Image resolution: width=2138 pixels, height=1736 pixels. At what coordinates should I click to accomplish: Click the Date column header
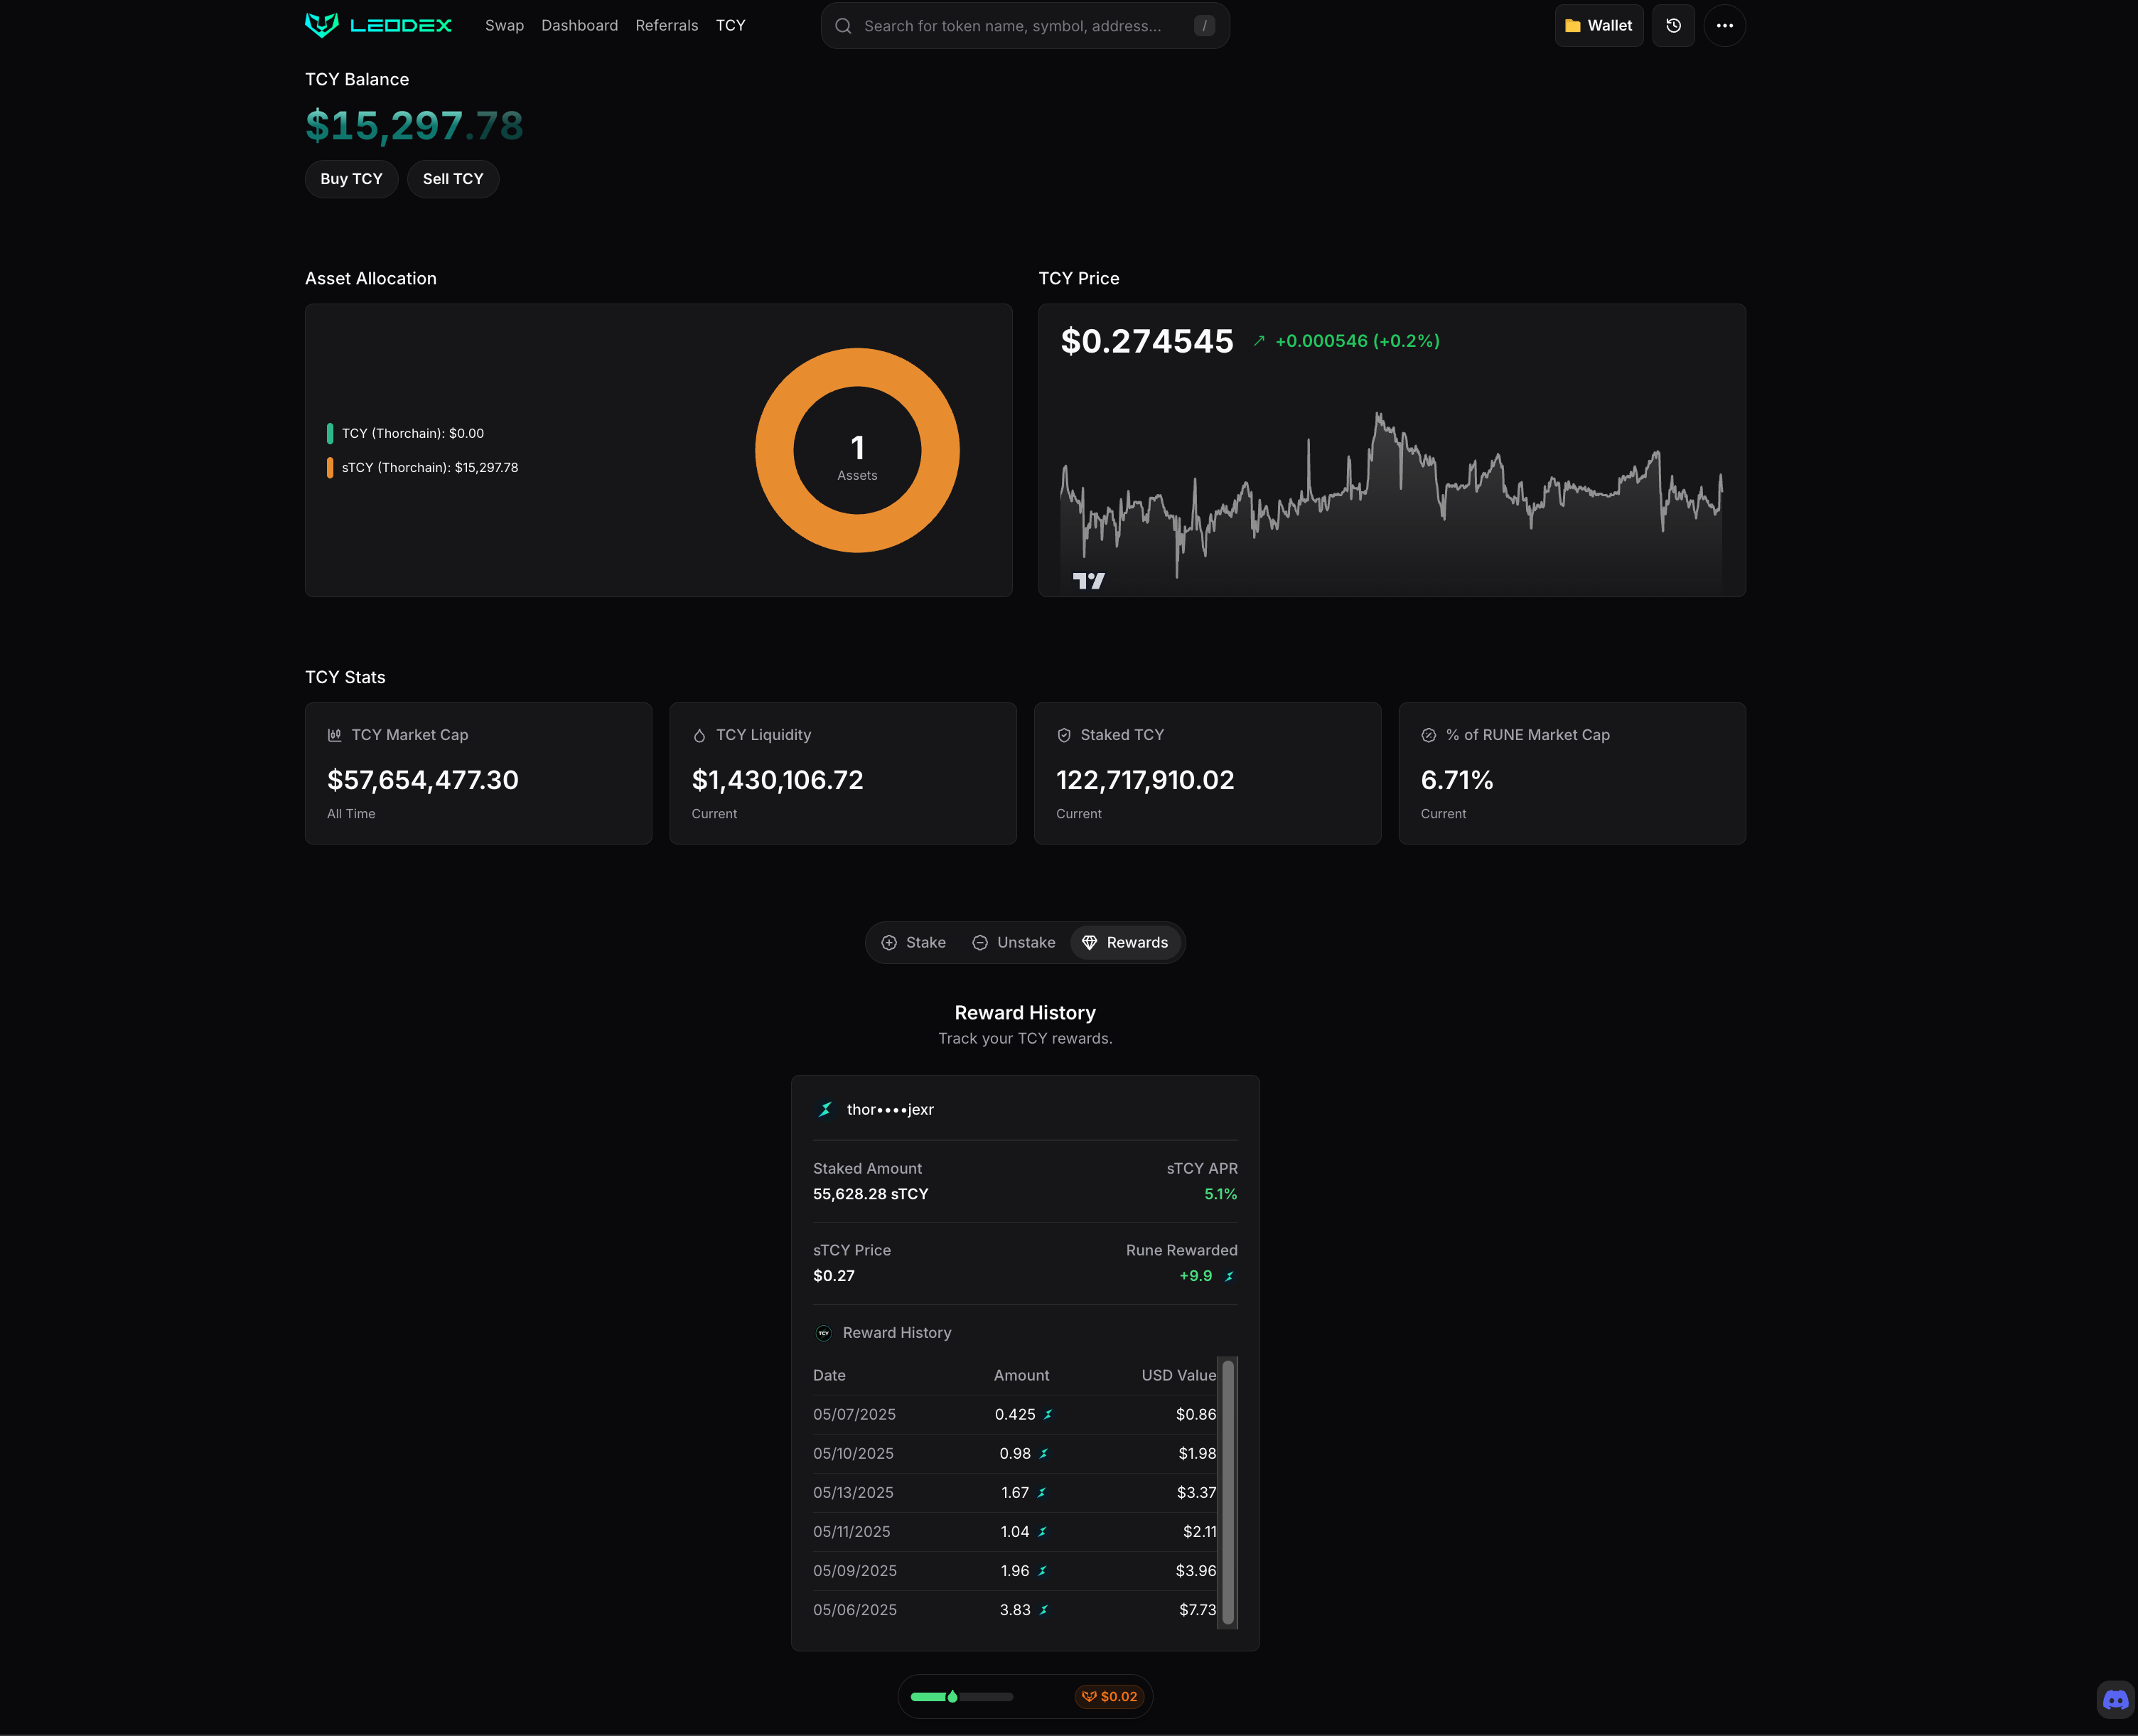tap(829, 1375)
